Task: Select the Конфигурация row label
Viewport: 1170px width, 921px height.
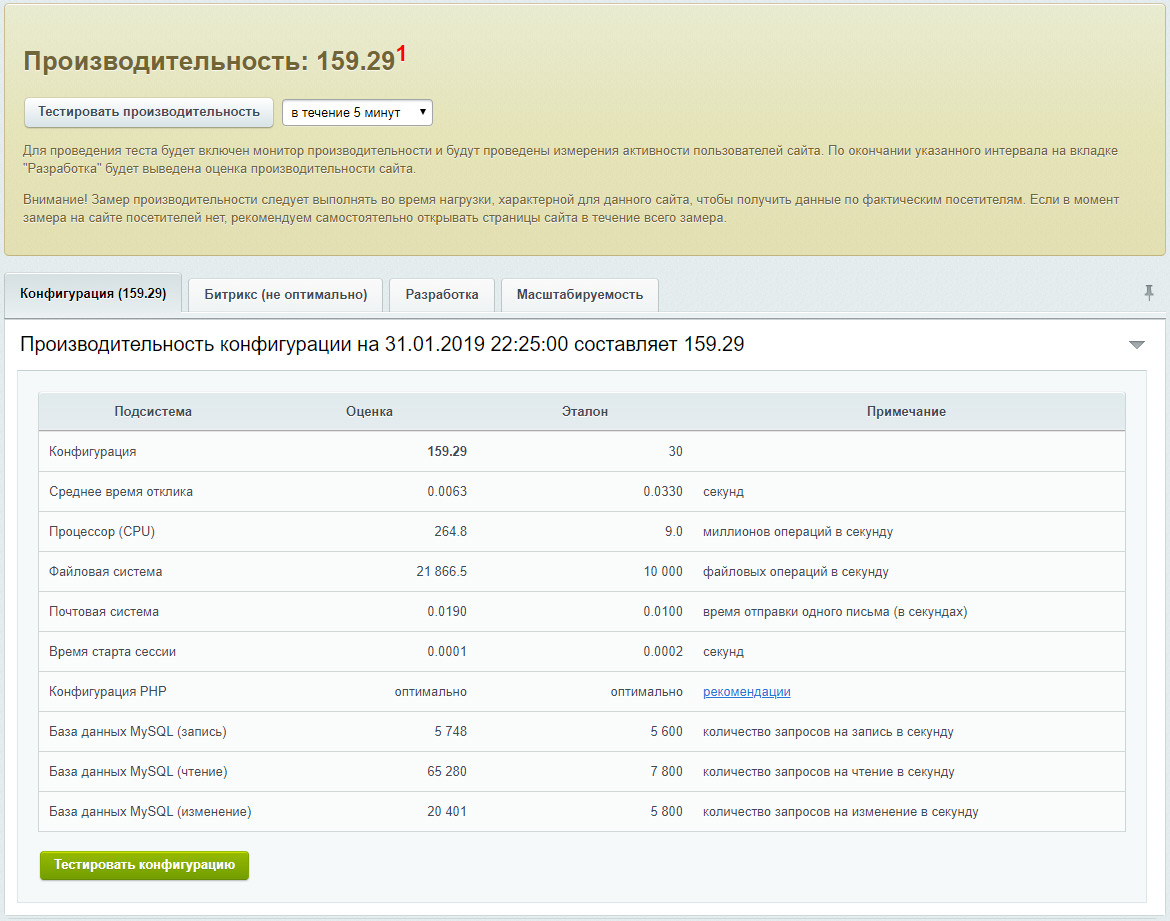Action: tap(93, 452)
